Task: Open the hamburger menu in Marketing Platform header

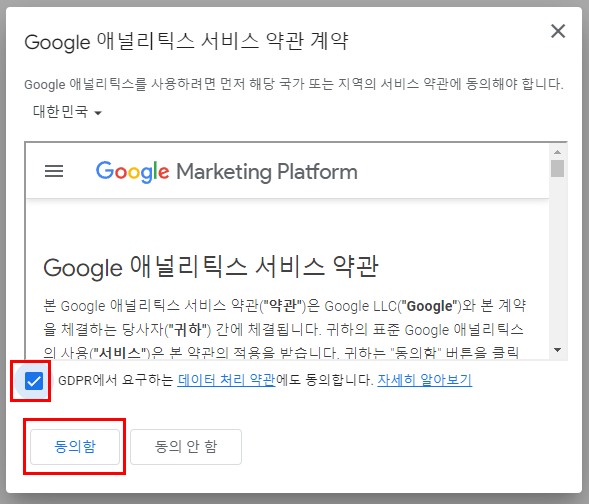Action: (54, 171)
